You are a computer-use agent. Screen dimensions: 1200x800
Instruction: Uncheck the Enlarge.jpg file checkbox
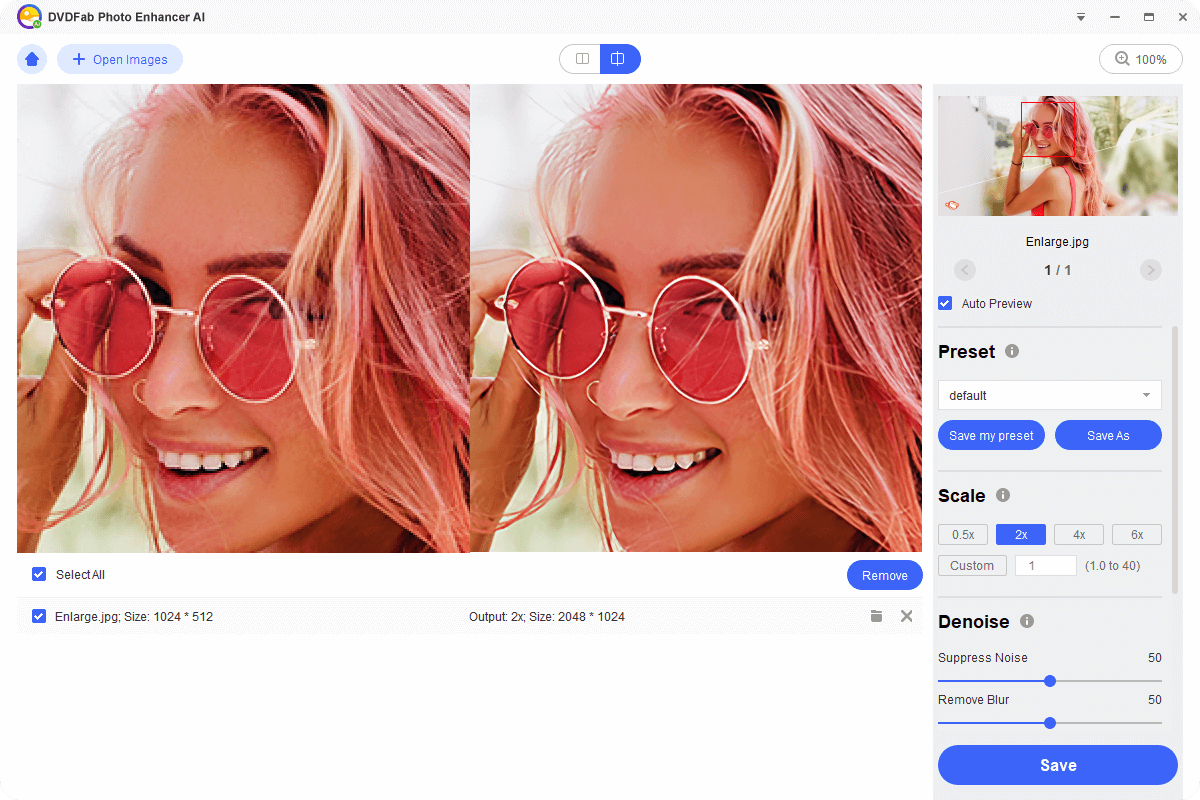click(x=39, y=616)
